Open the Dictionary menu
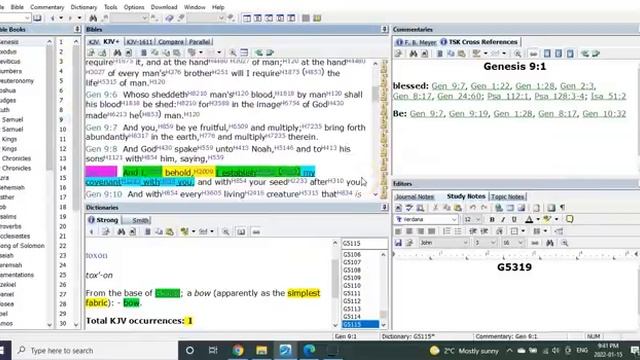This screenshot has width=640, height=360. [x=84, y=7]
